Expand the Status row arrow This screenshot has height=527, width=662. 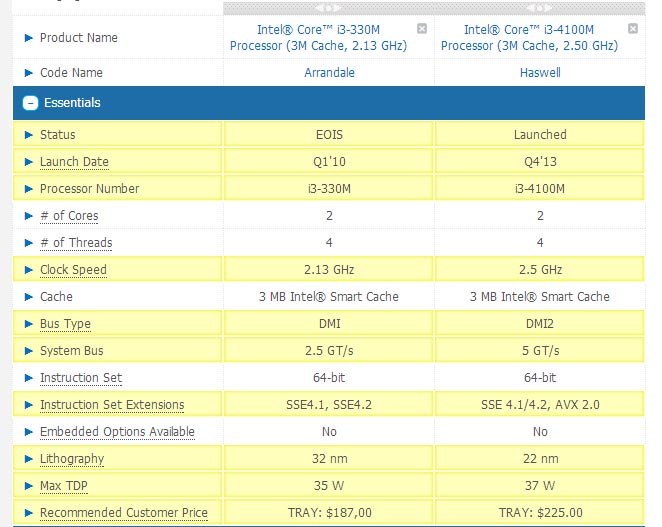[29, 135]
